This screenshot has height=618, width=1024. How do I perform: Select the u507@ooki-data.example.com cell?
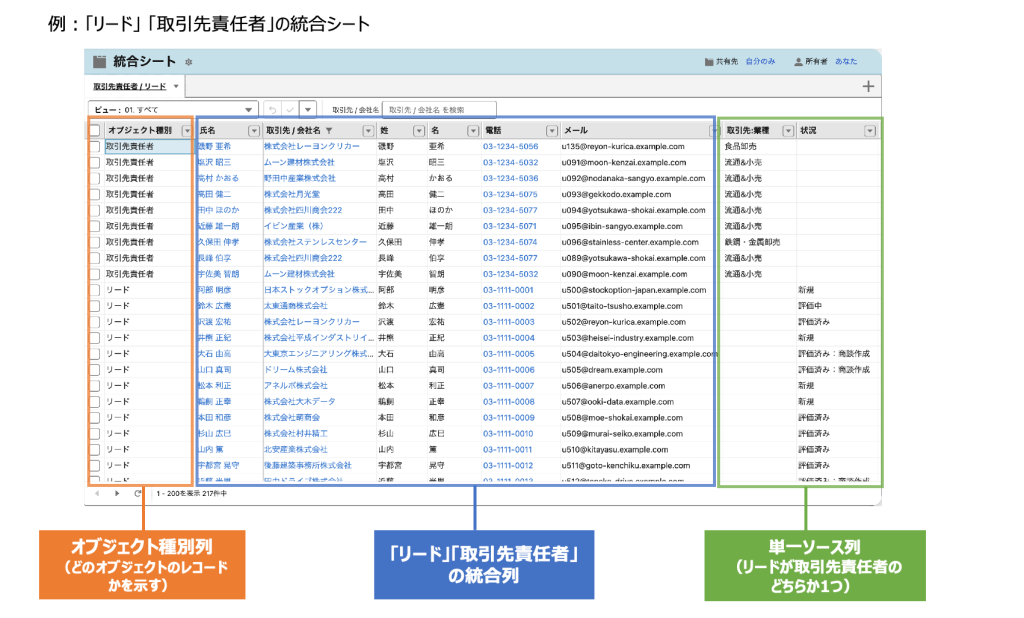tap(618, 402)
